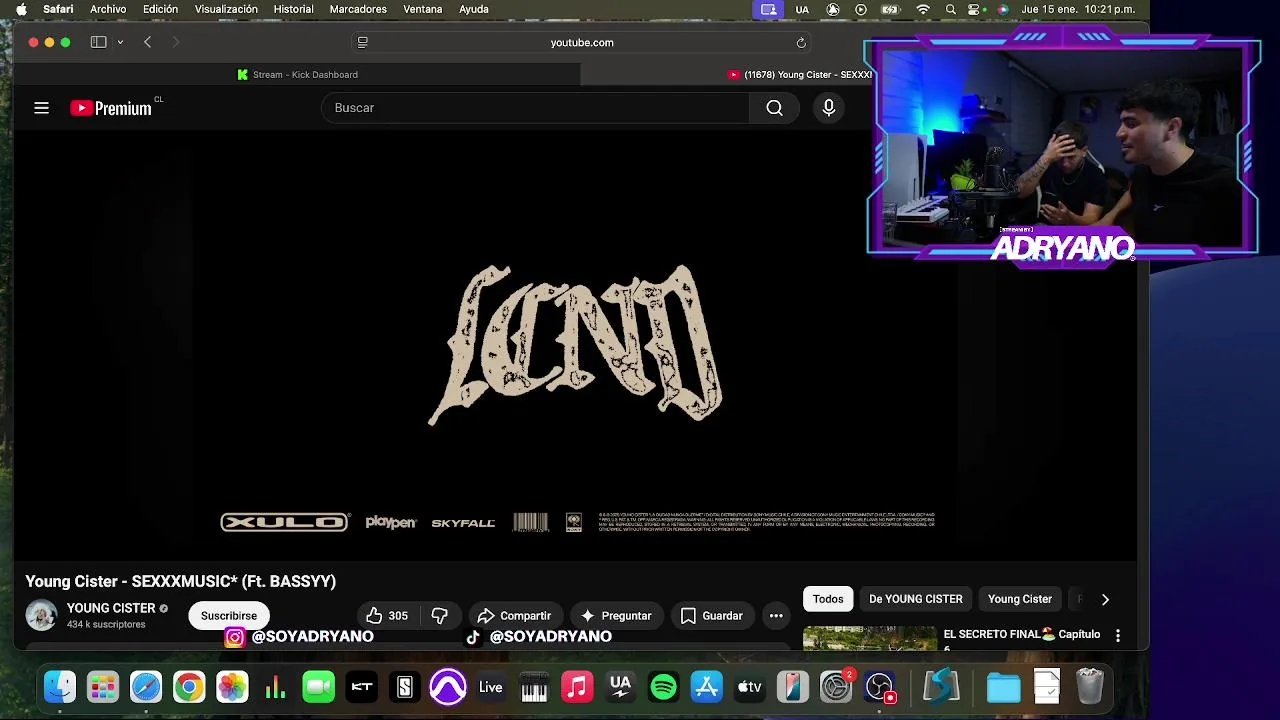
Task: Open Safari page reader/settings icon in address bar
Action: coord(363,42)
